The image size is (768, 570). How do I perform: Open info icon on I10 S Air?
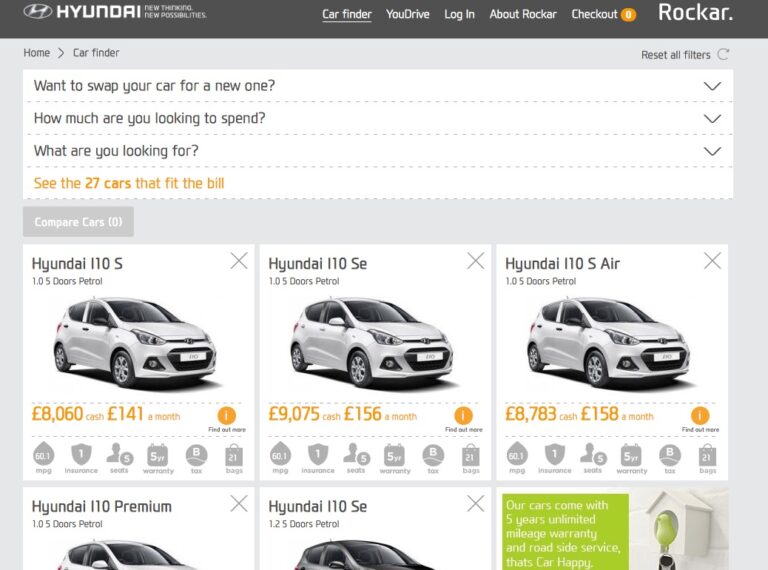(700, 416)
